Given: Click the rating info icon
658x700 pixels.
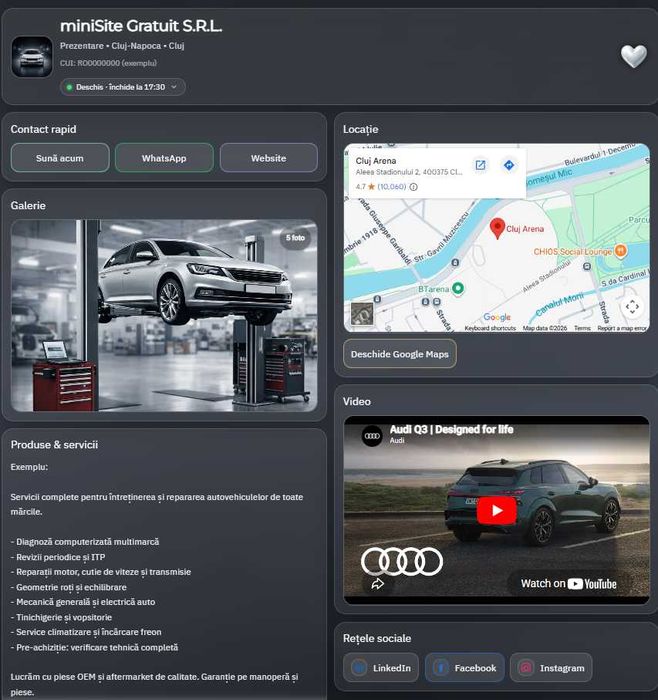Looking at the screenshot, I should point(414,187).
